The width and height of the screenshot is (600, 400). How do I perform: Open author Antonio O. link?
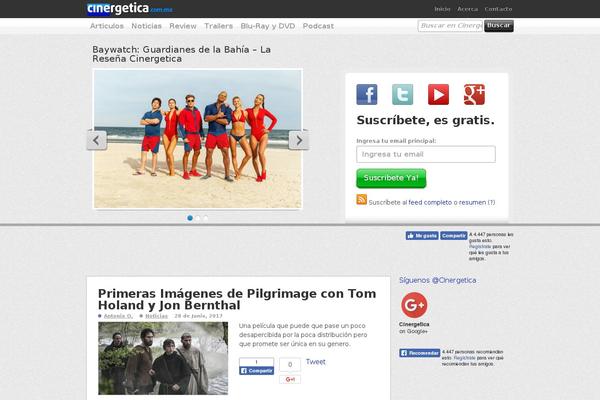pos(118,316)
